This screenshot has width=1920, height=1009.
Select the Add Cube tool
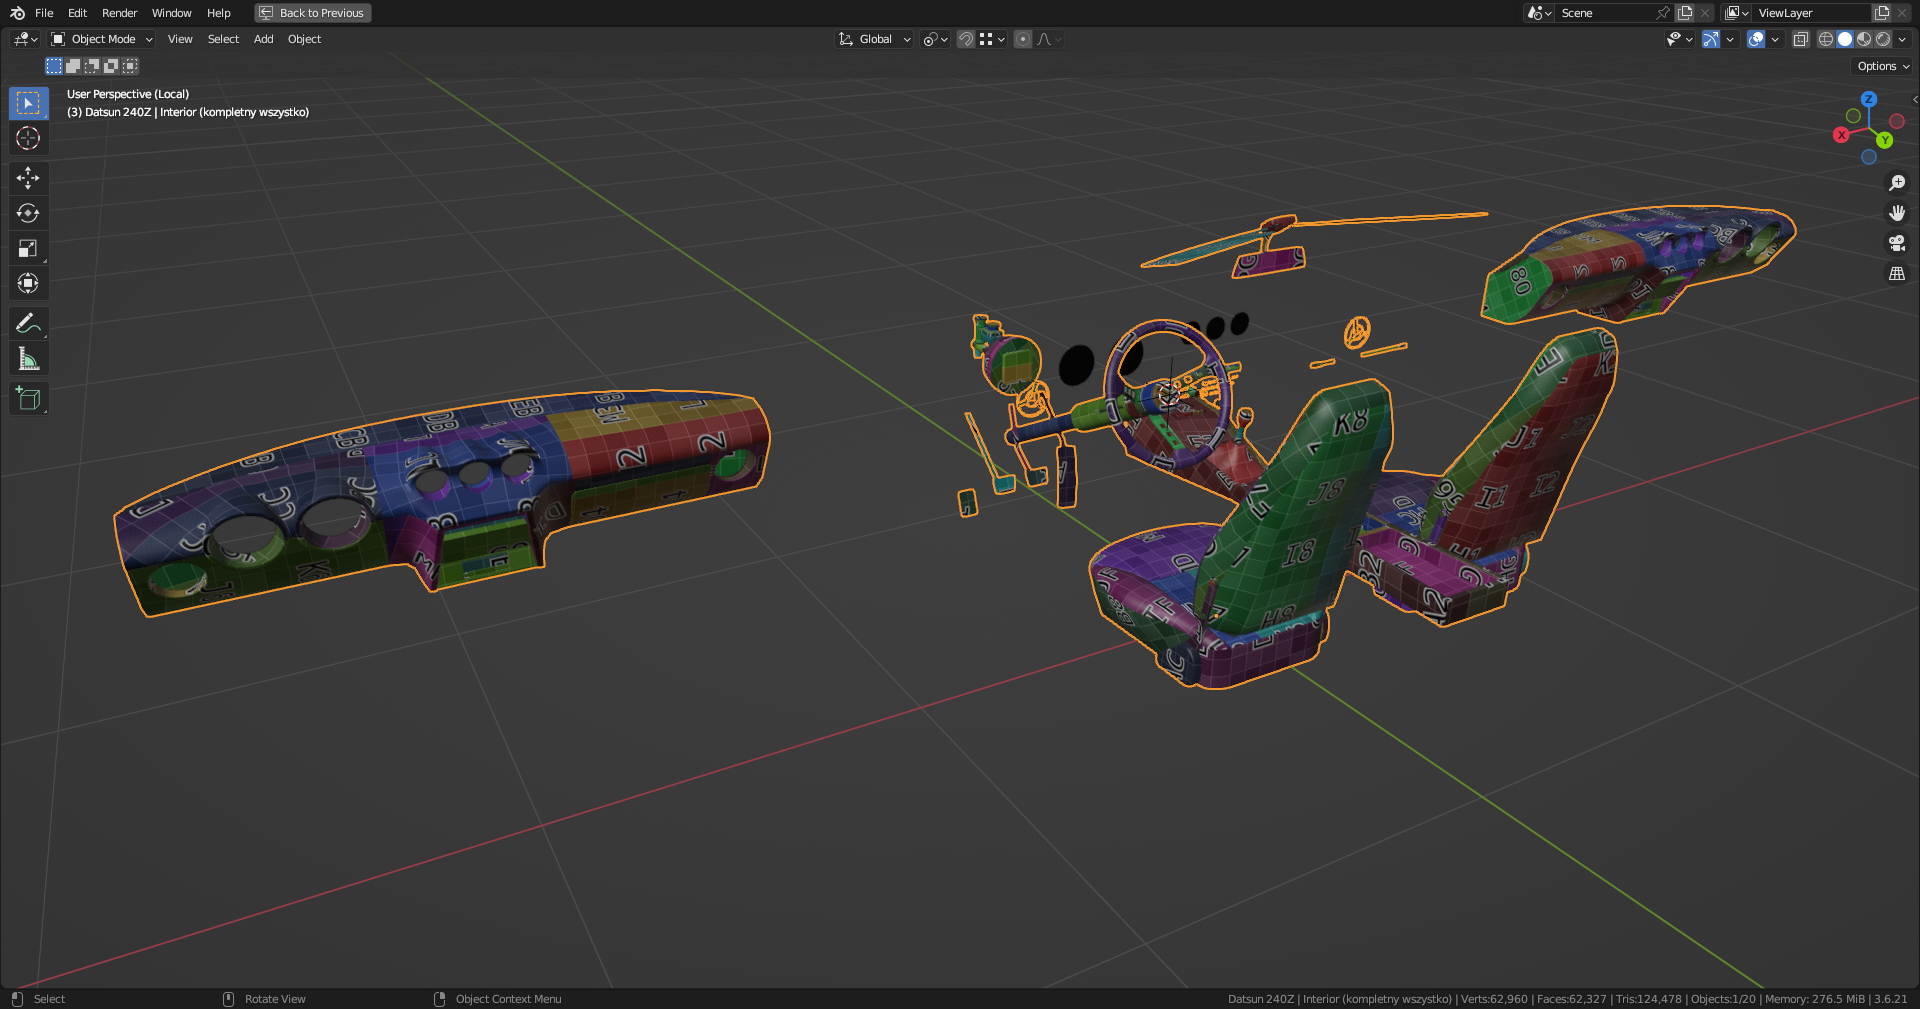coord(28,398)
